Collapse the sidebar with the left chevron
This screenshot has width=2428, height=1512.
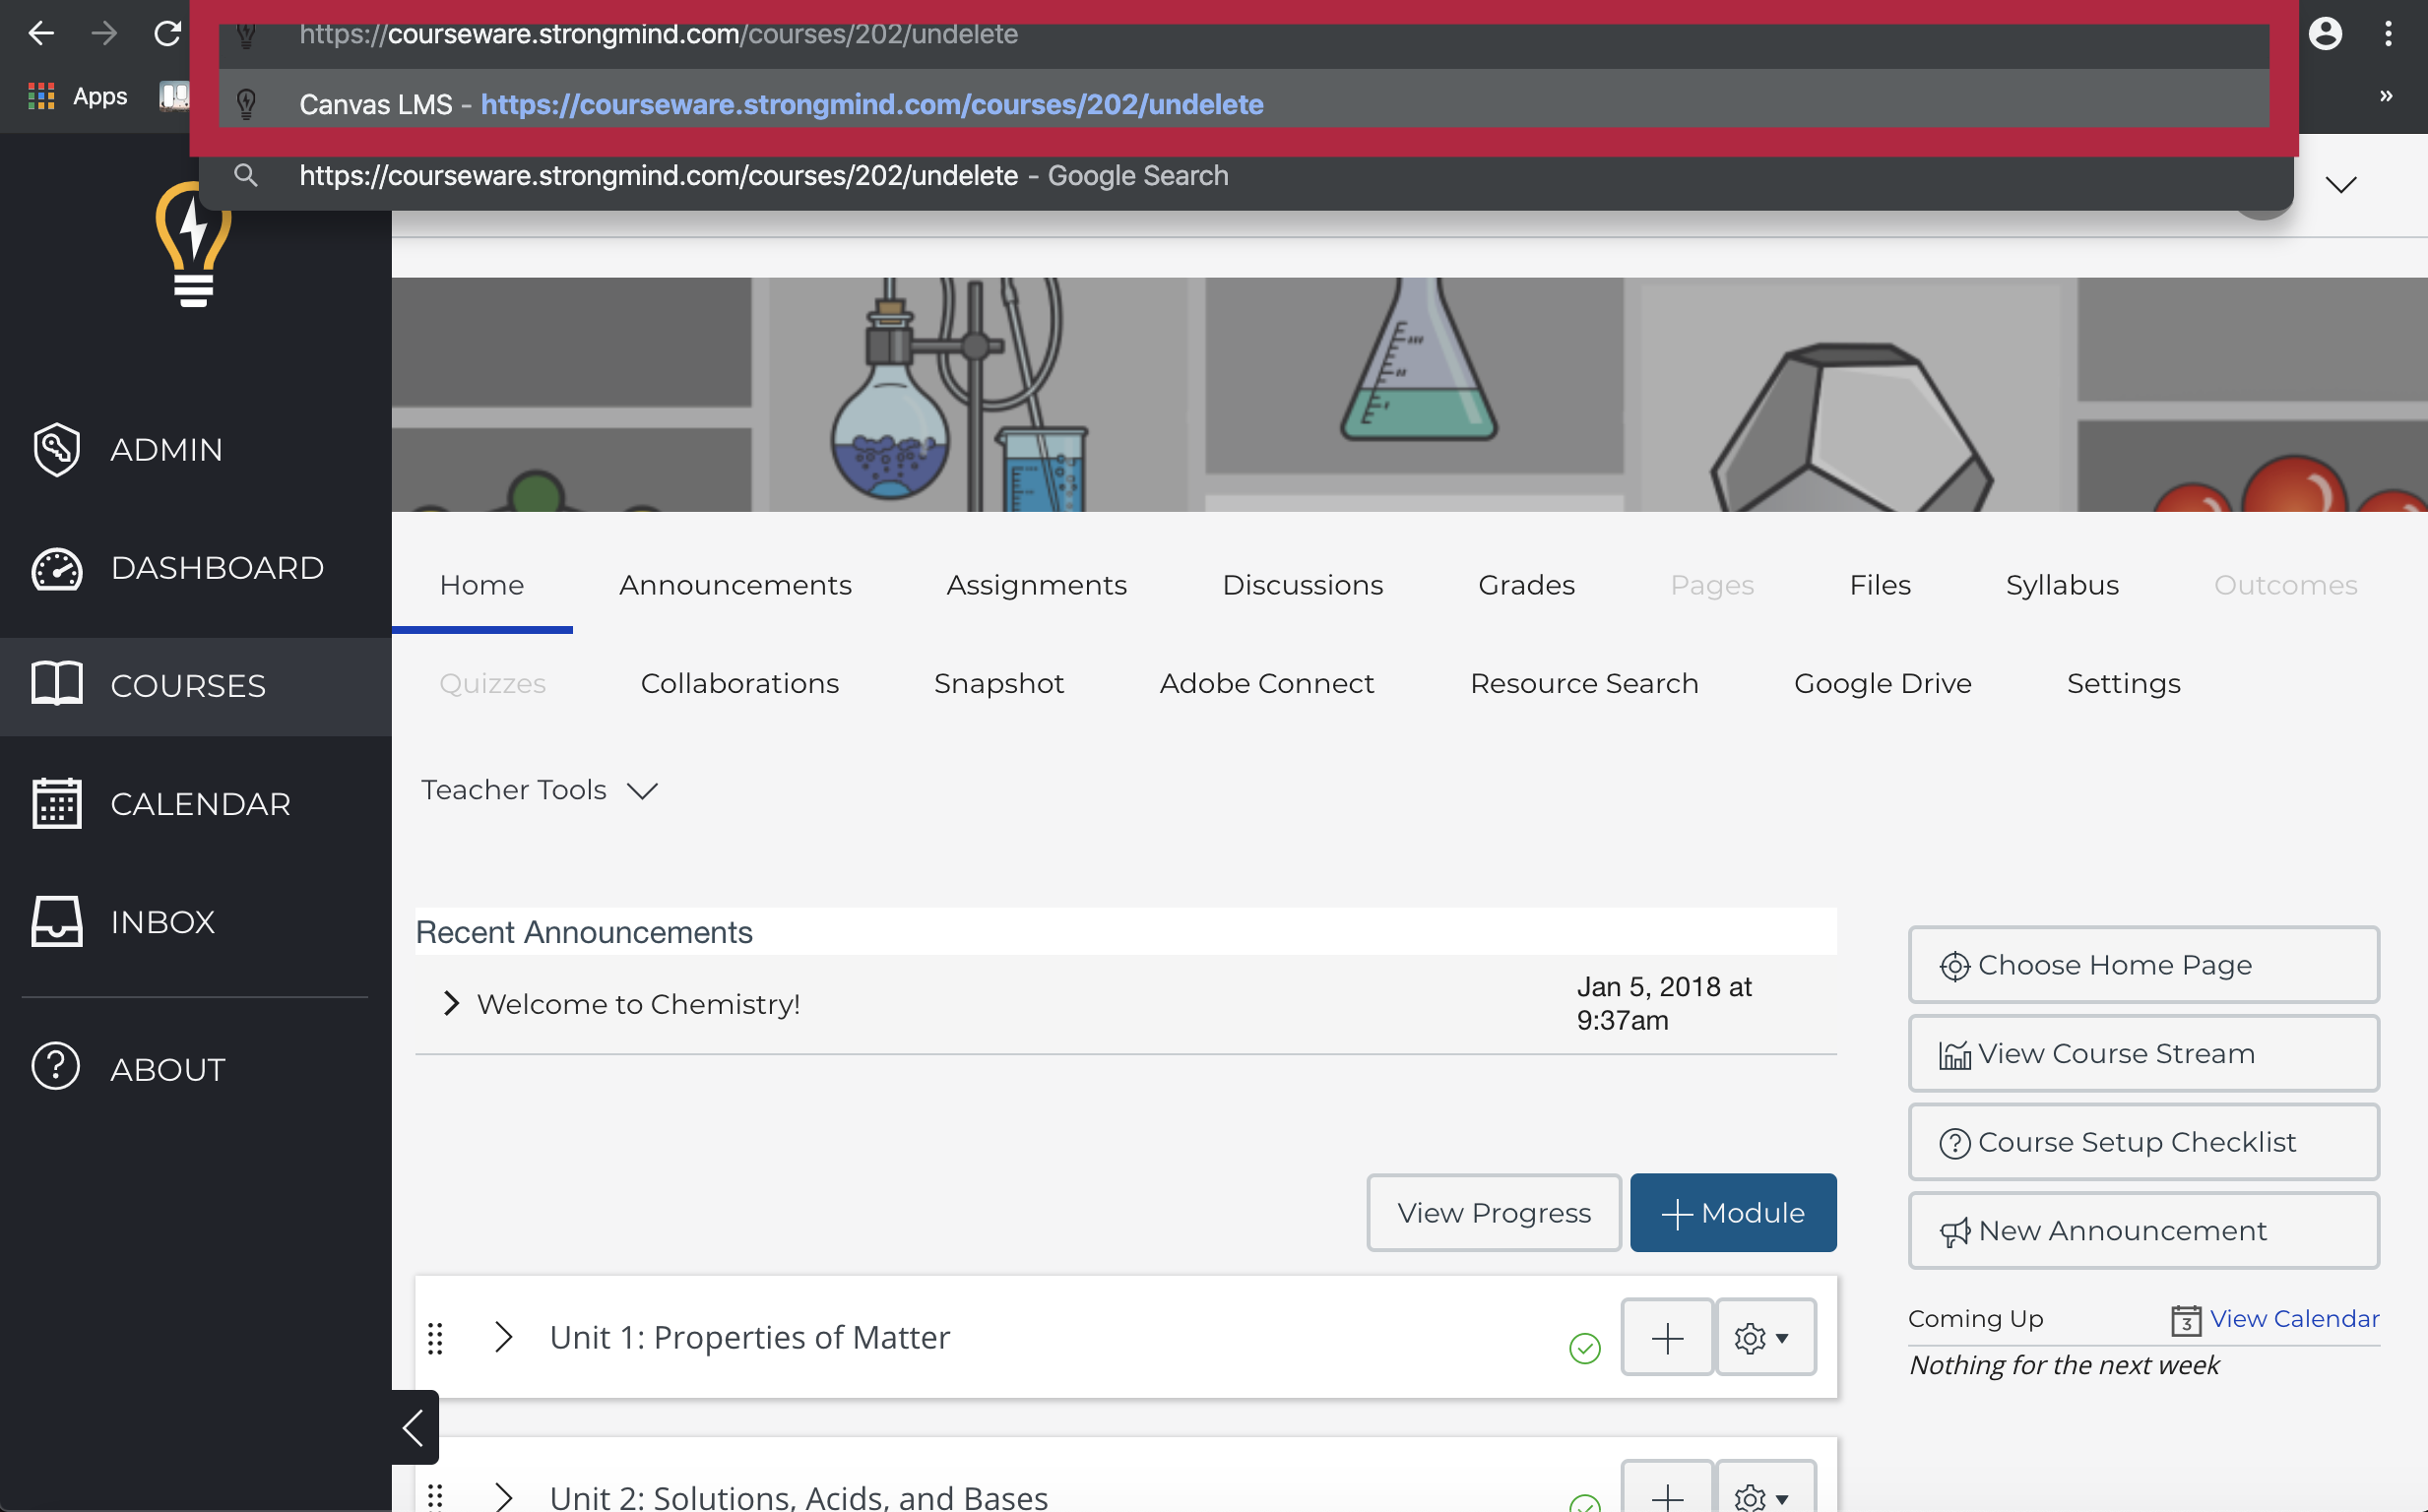coord(413,1427)
